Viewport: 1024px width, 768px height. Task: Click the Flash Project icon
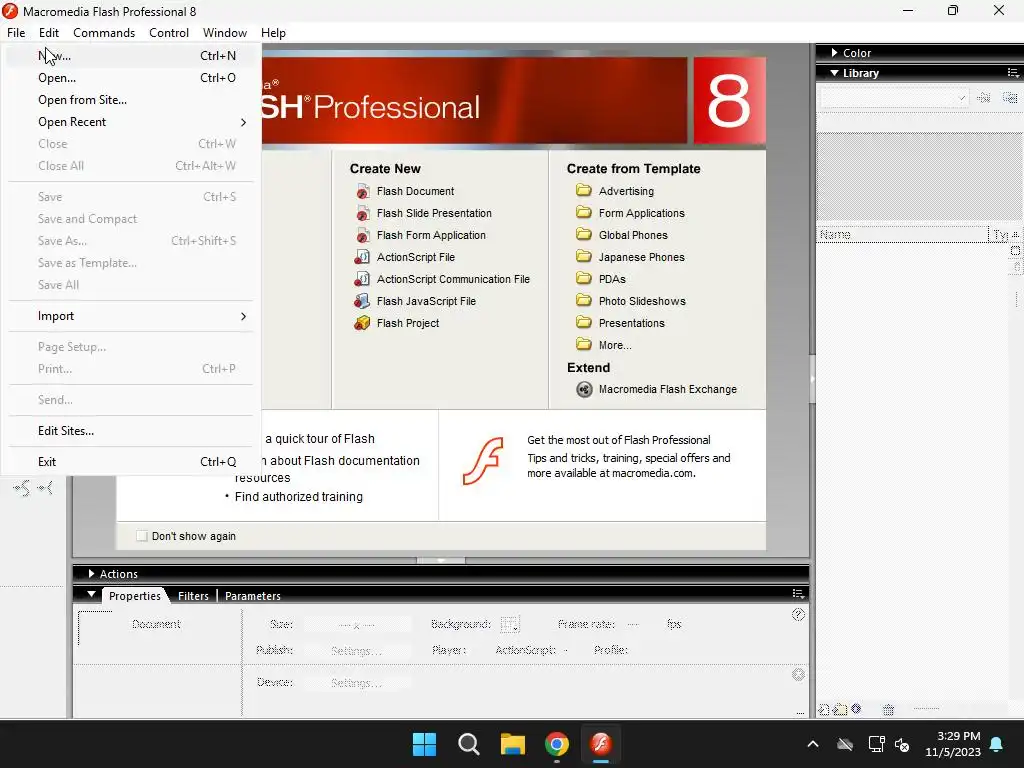tap(362, 323)
